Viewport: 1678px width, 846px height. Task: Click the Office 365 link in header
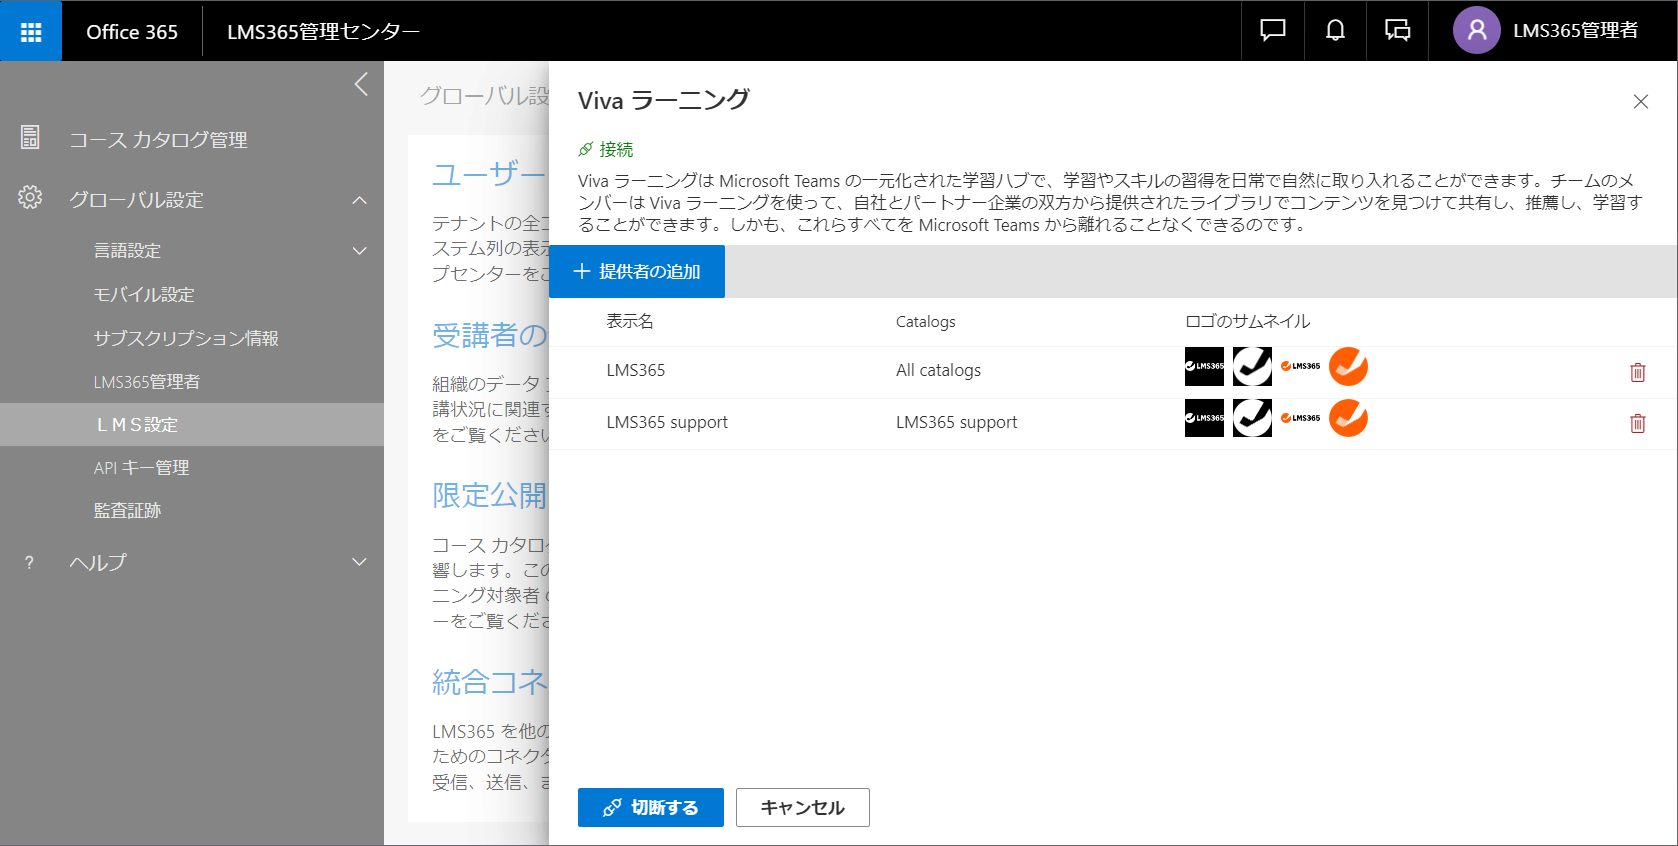132,32
